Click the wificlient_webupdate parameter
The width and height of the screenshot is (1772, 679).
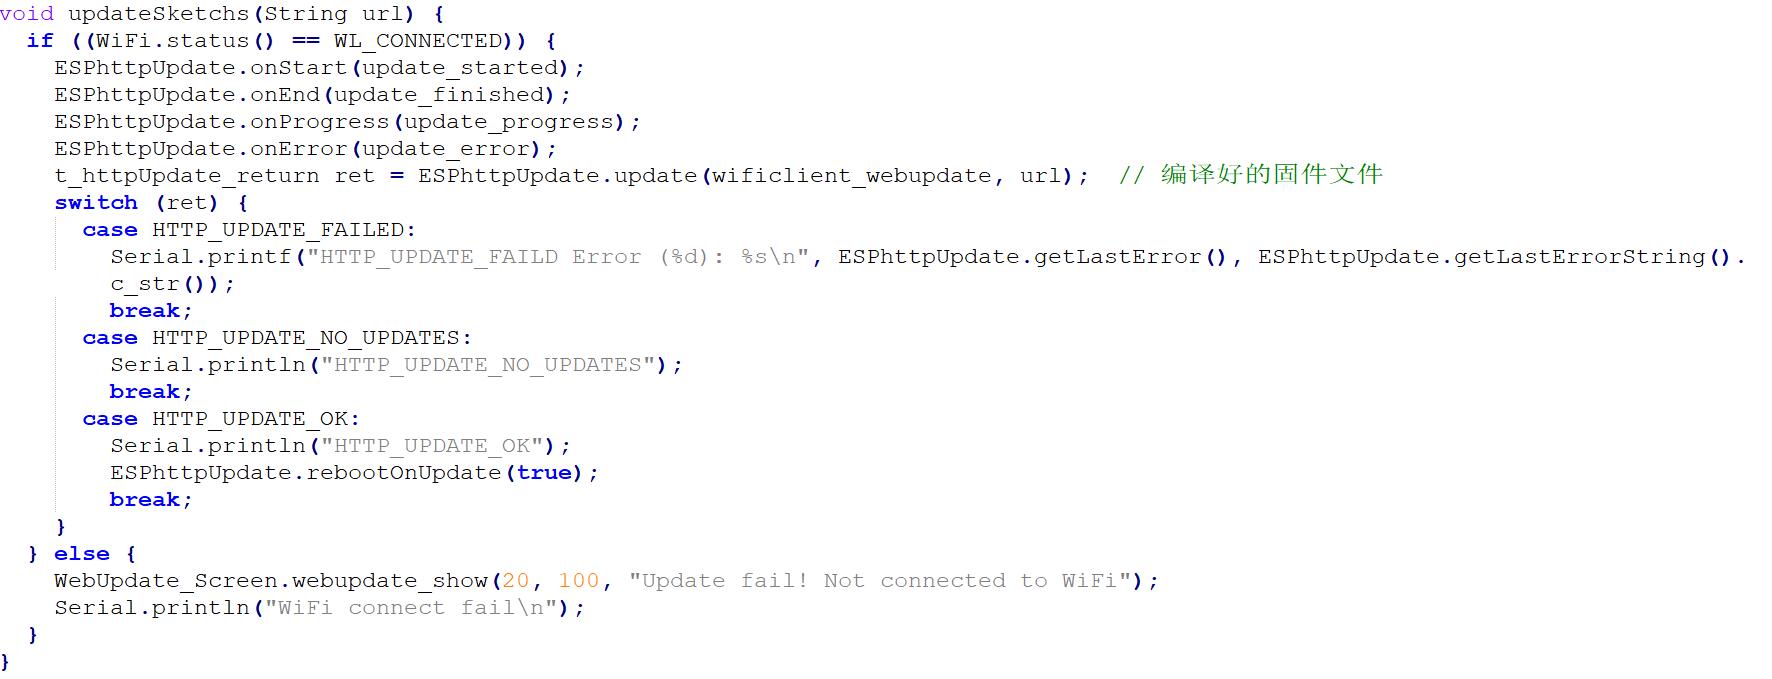(x=851, y=176)
